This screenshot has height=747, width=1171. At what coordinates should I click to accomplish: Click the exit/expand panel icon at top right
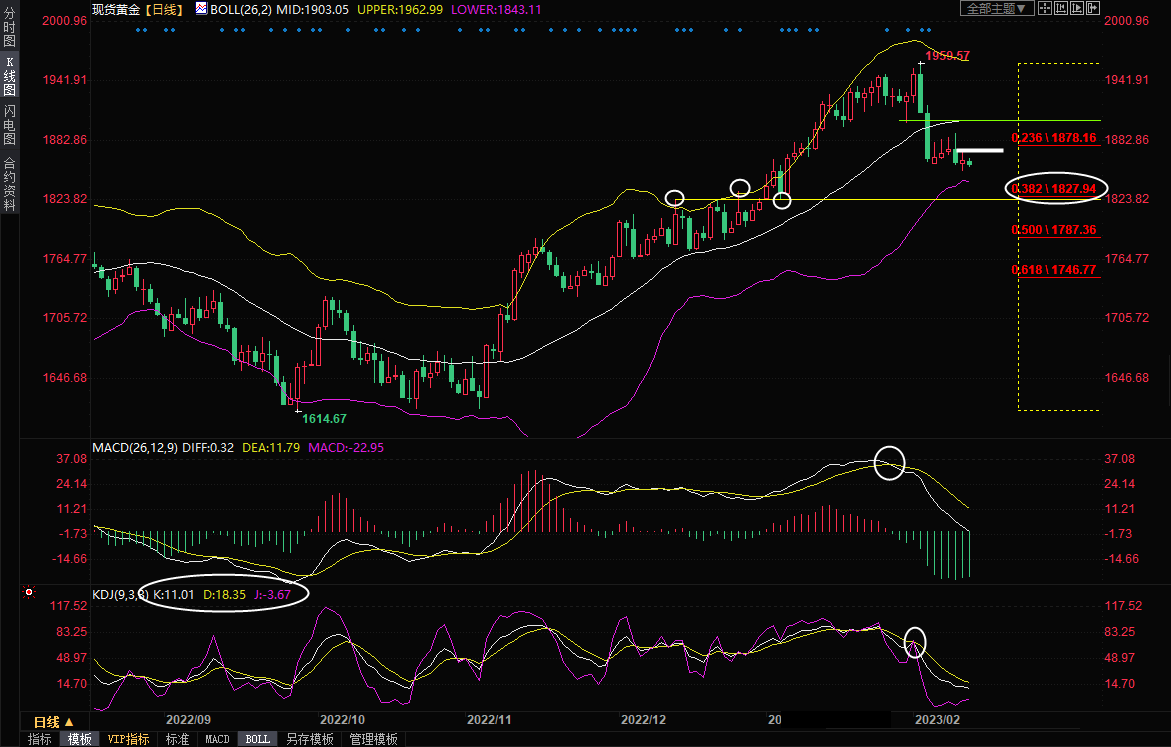coord(1093,8)
